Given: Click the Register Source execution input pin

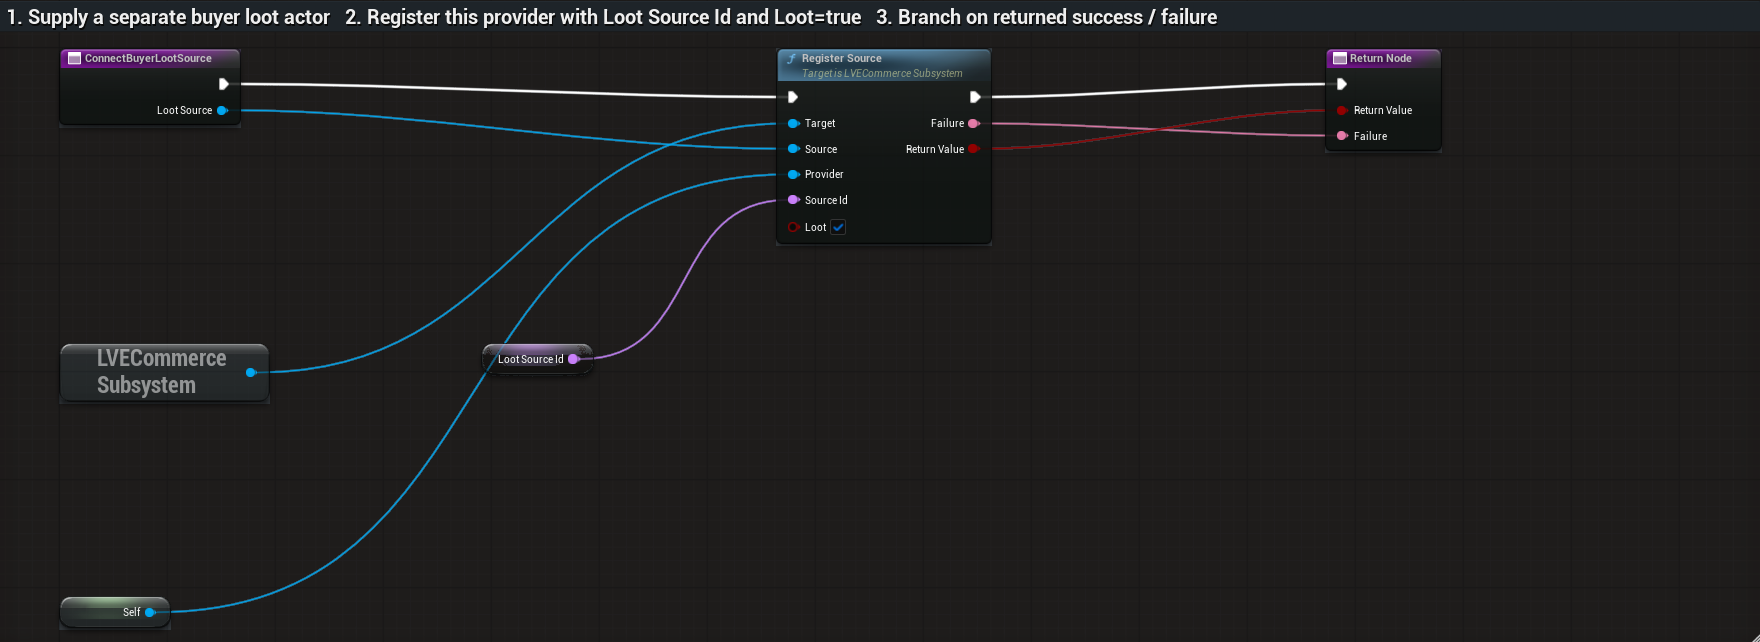Looking at the screenshot, I should click(x=793, y=97).
